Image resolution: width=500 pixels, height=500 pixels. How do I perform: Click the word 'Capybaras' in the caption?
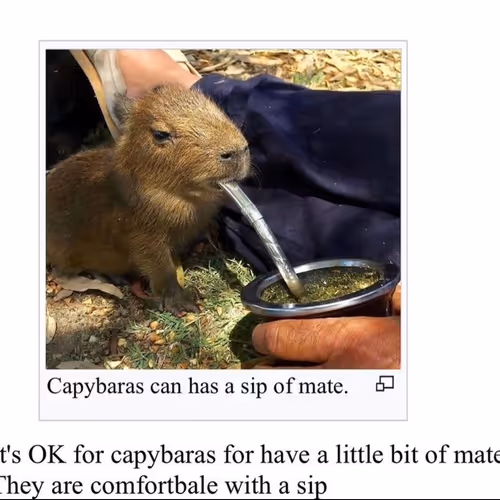(x=95, y=387)
